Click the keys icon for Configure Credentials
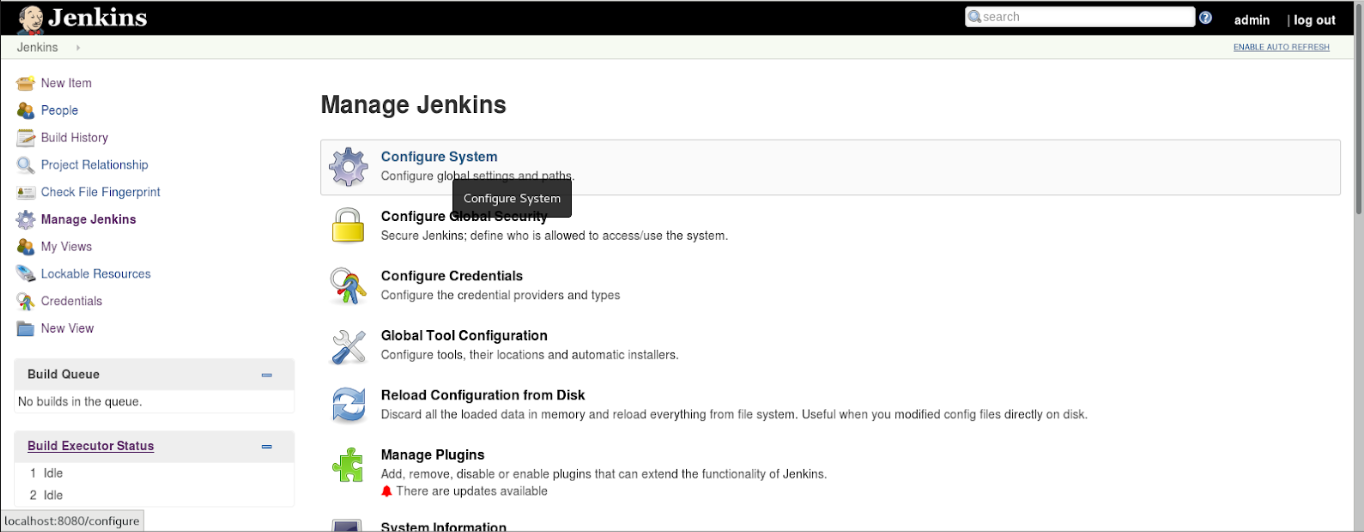Screen dimensions: 1364x532 click(349, 286)
